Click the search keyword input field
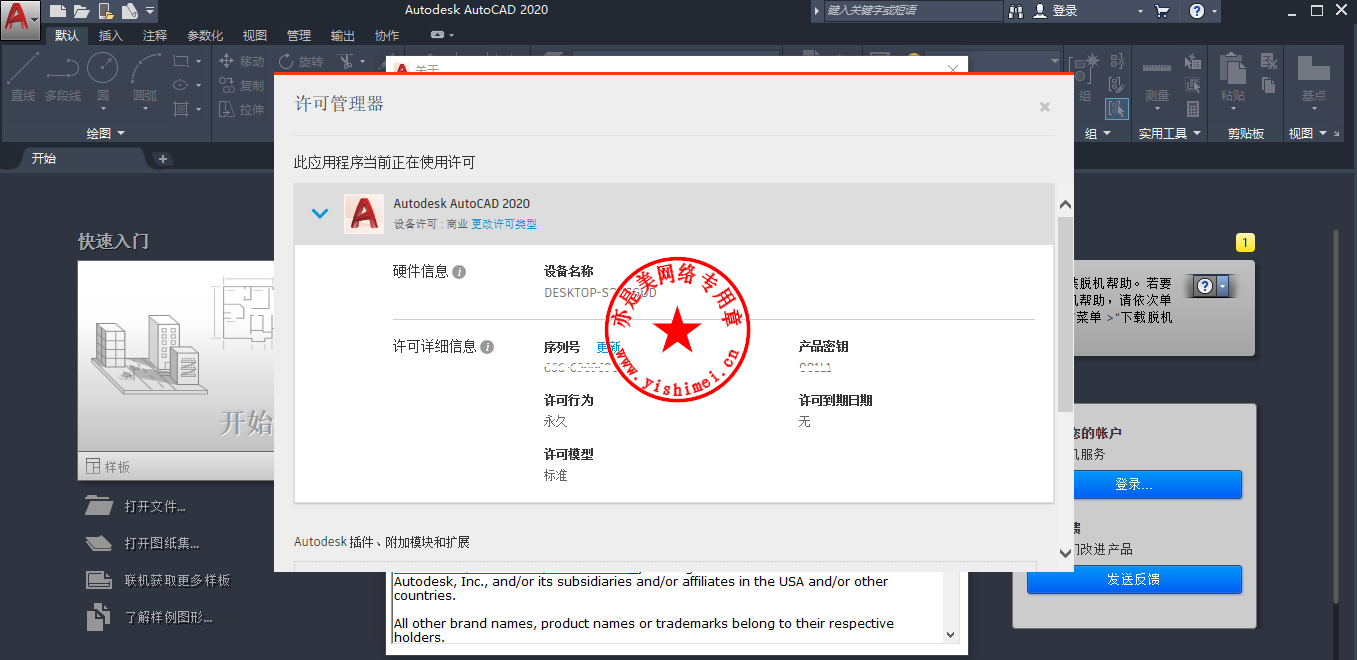This screenshot has width=1357, height=660. click(x=912, y=11)
